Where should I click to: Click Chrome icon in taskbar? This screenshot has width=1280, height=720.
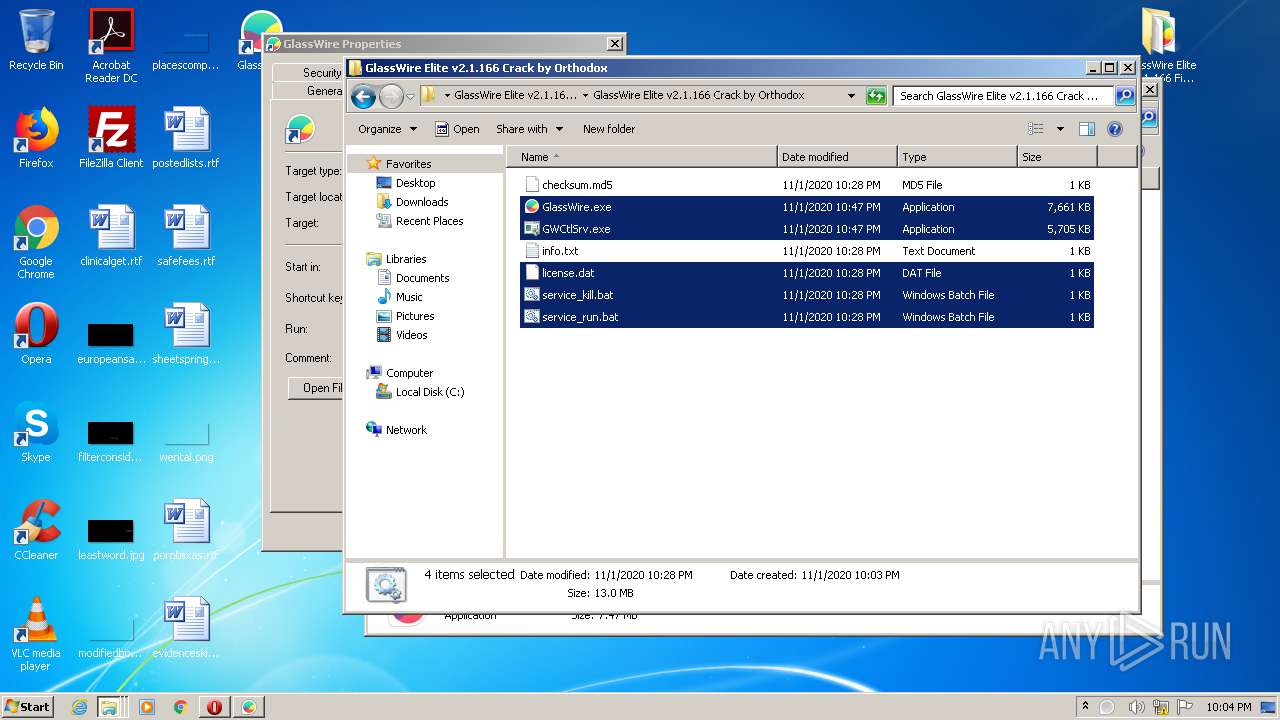(180, 707)
